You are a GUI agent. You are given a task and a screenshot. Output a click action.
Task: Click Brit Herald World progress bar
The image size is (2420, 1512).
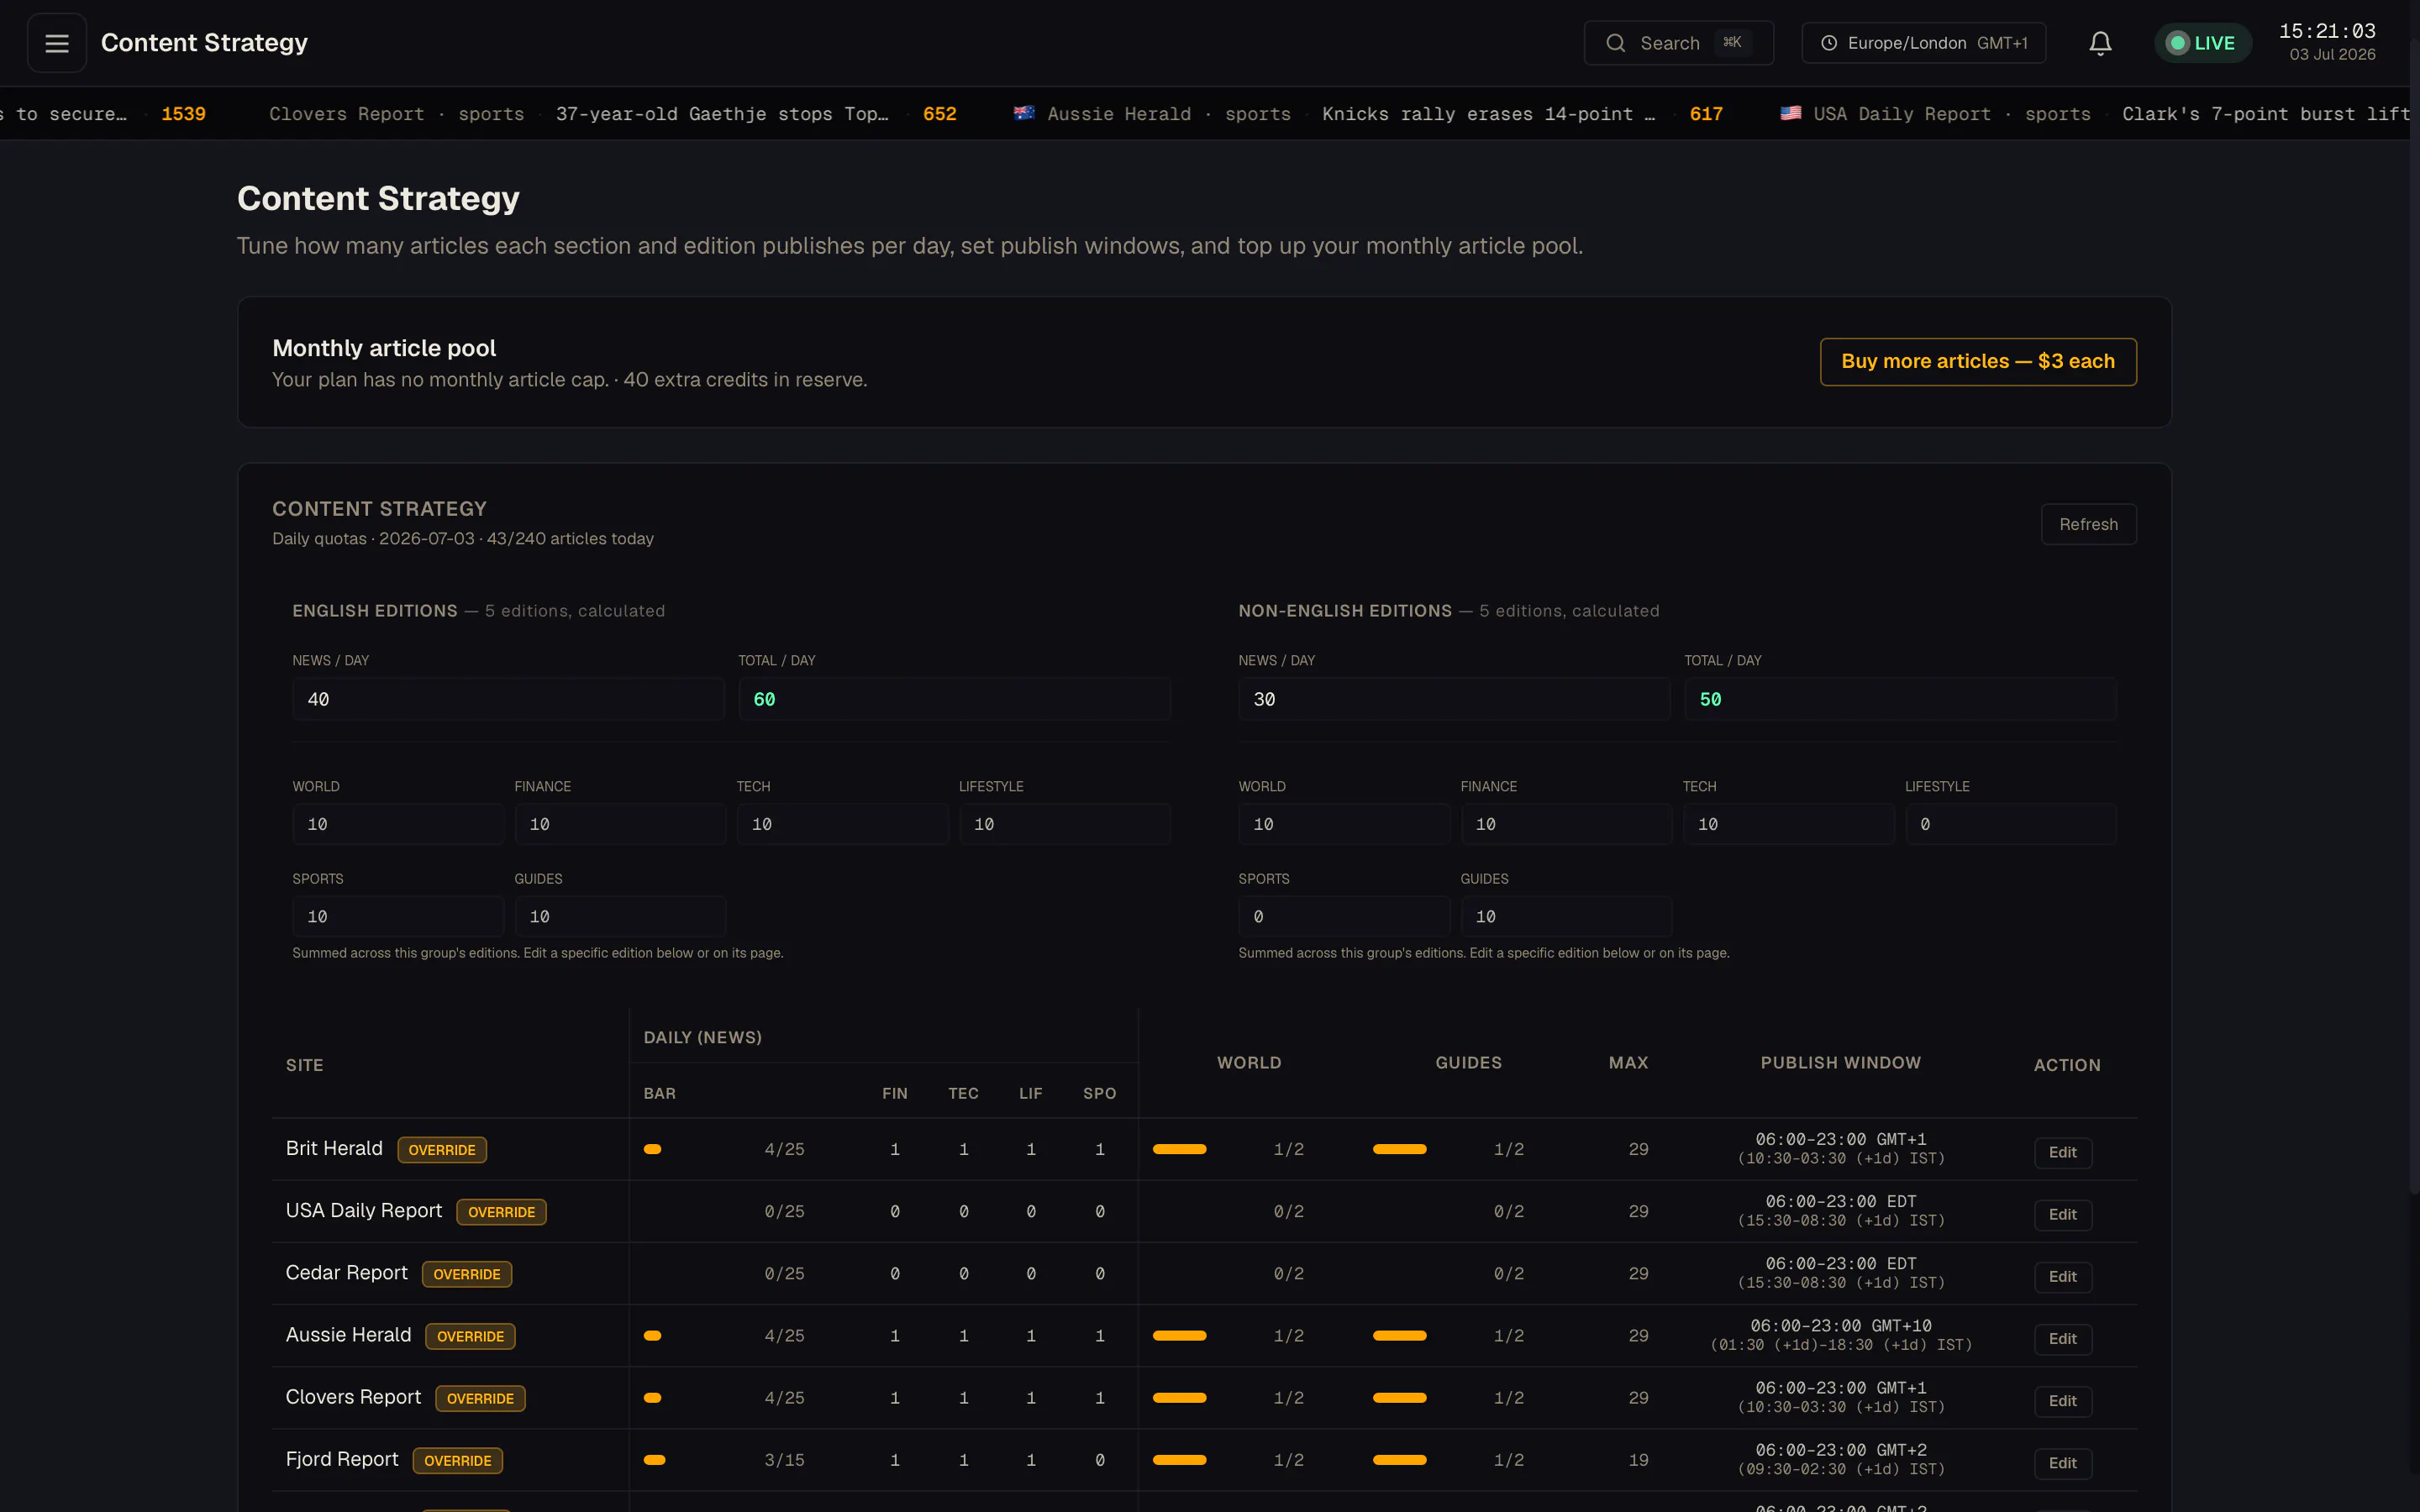1179,1149
